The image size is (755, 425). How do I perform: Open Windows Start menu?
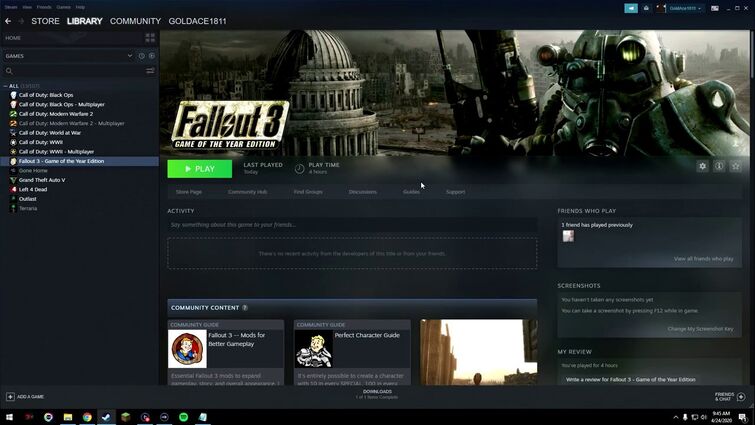point(9,417)
